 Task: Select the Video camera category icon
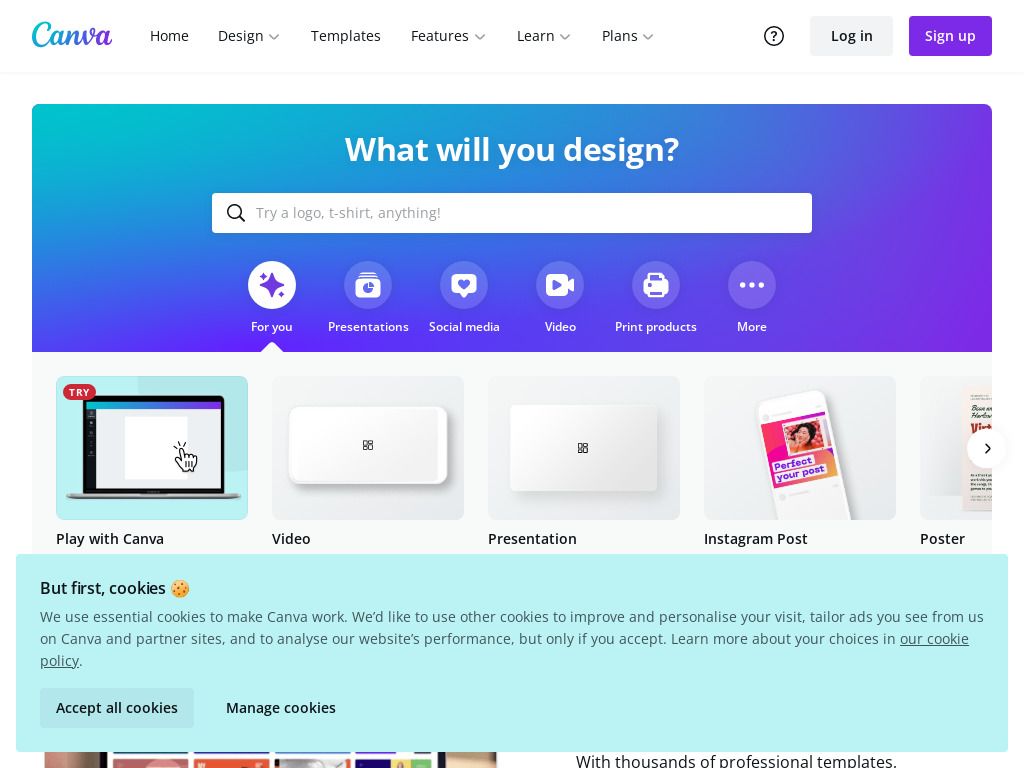pos(560,285)
